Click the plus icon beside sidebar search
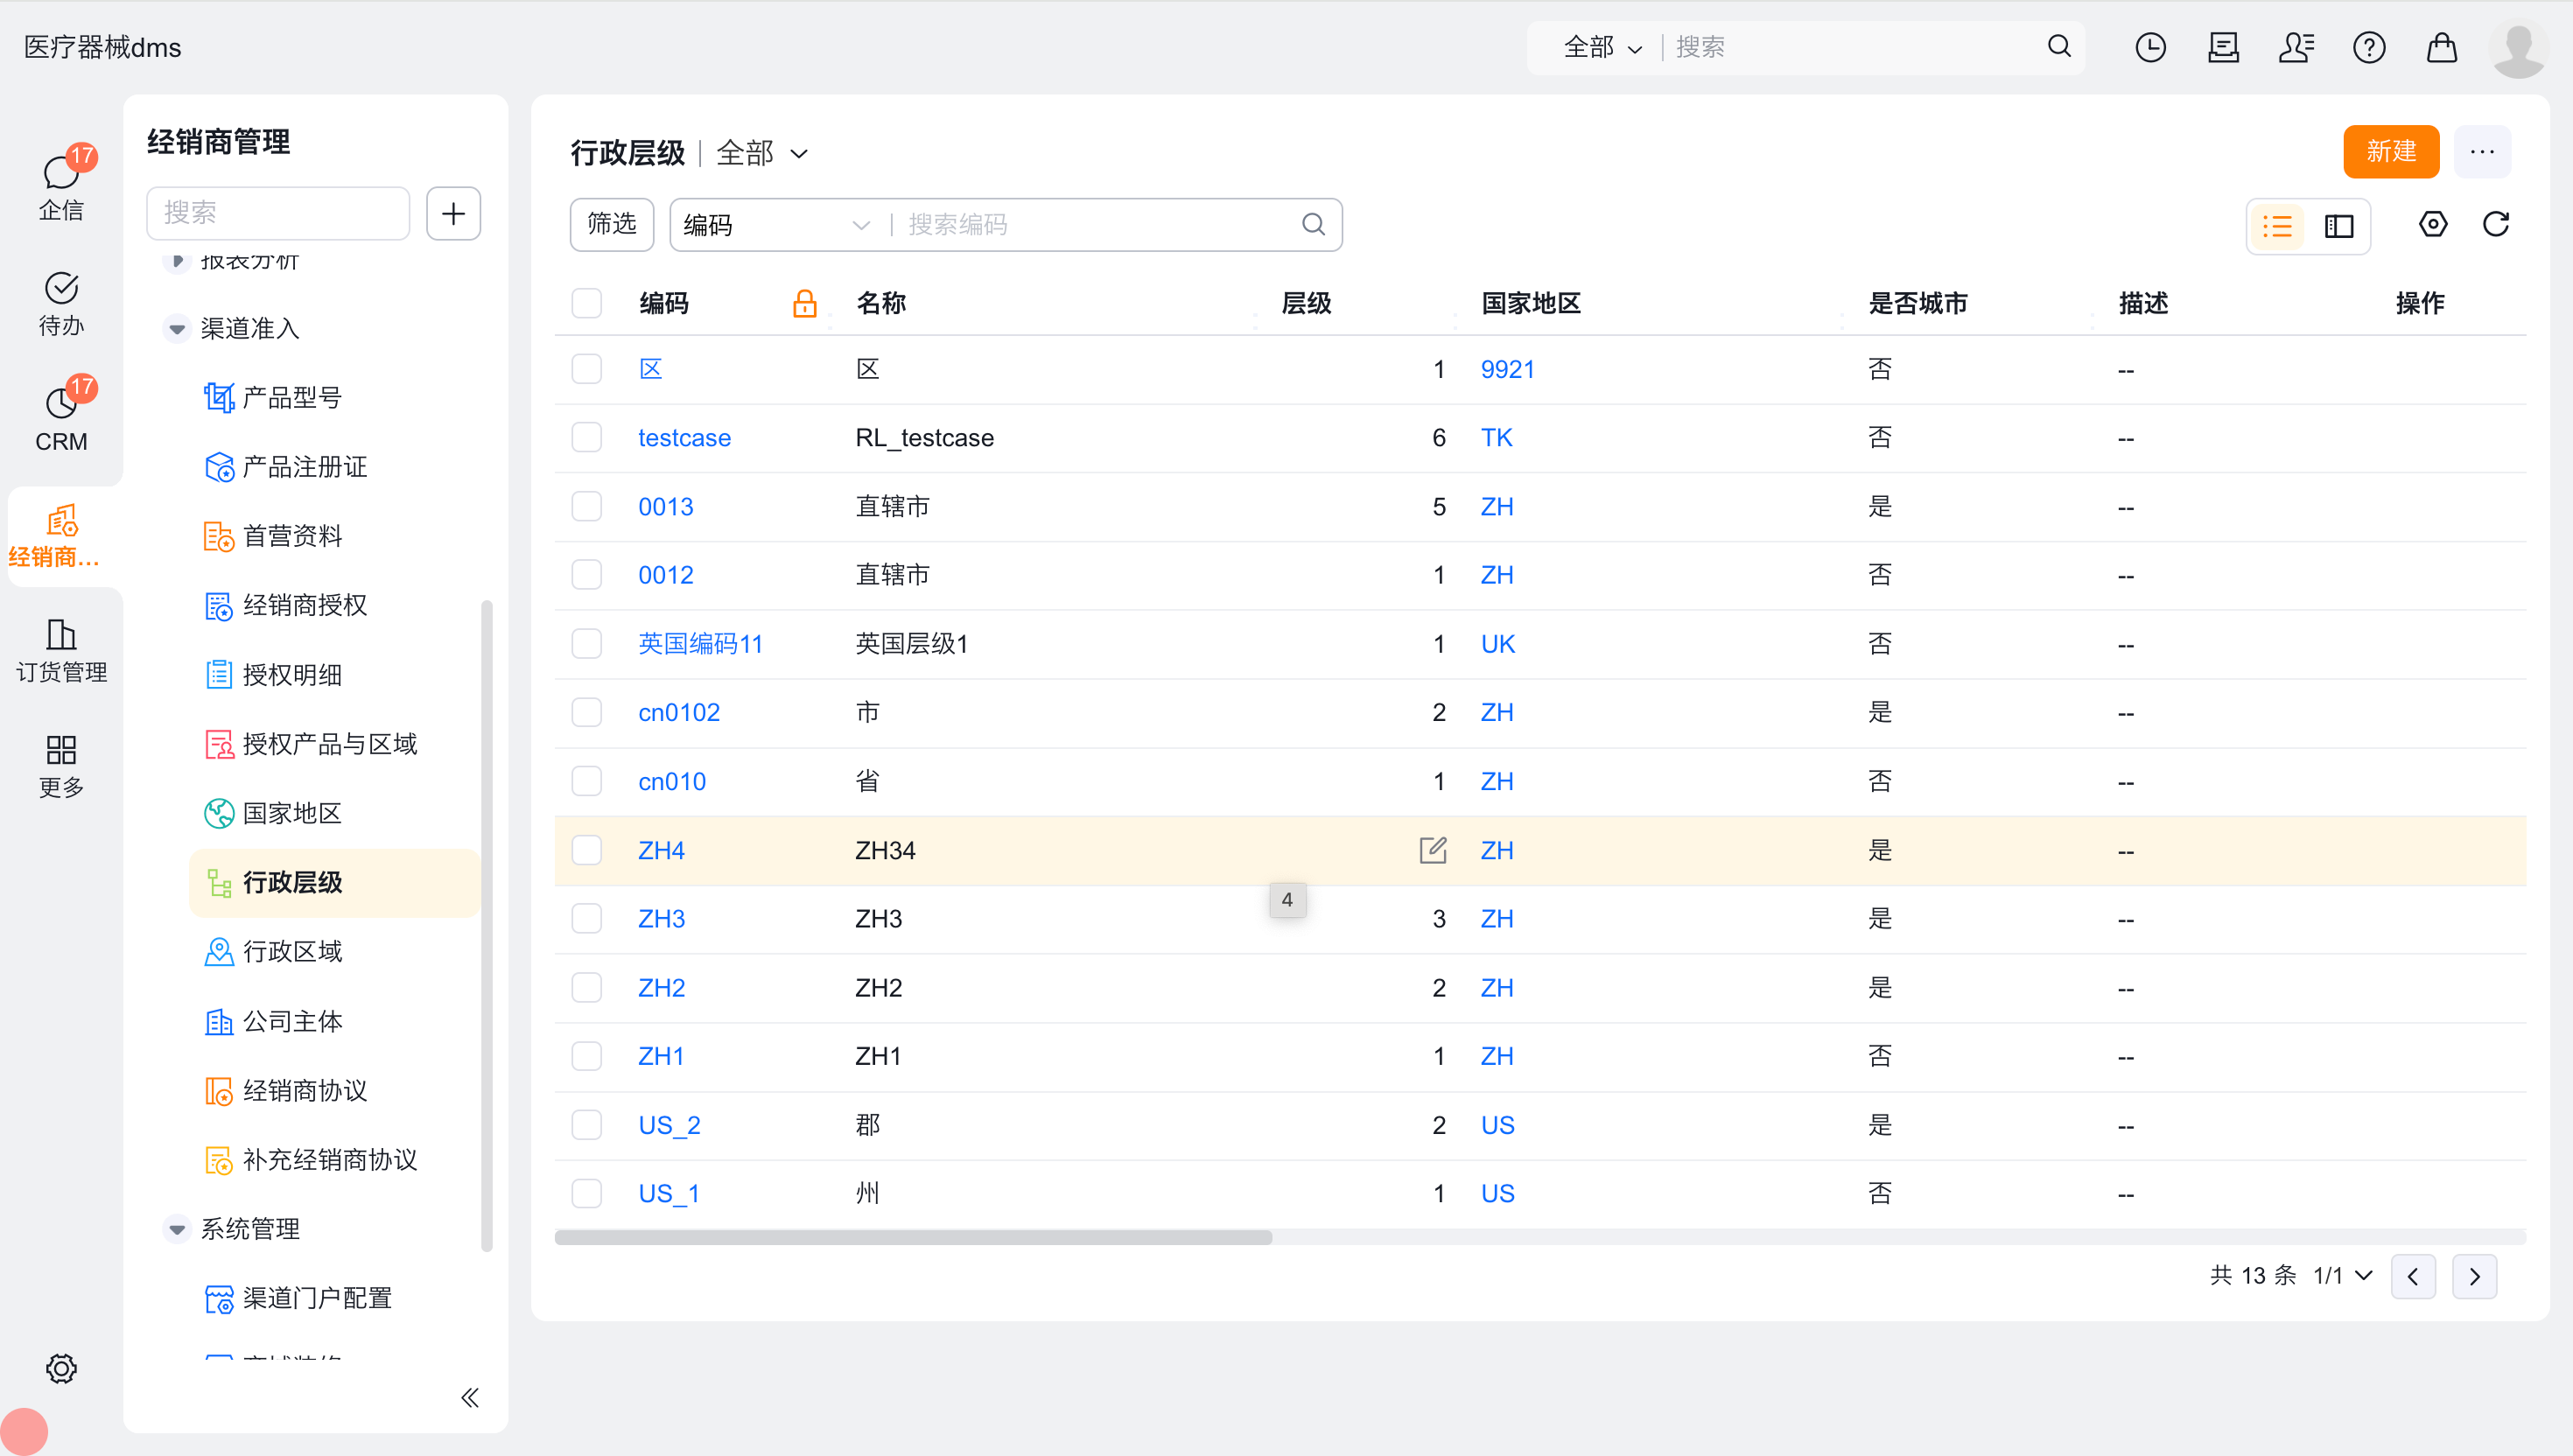Image resolution: width=2573 pixels, height=1456 pixels. pyautogui.click(x=453, y=213)
